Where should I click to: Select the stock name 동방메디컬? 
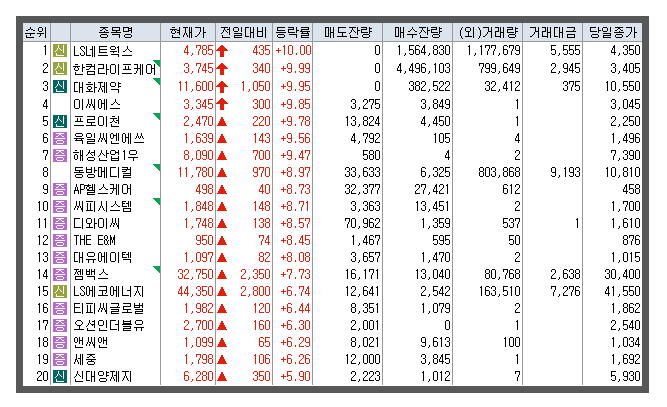point(103,173)
